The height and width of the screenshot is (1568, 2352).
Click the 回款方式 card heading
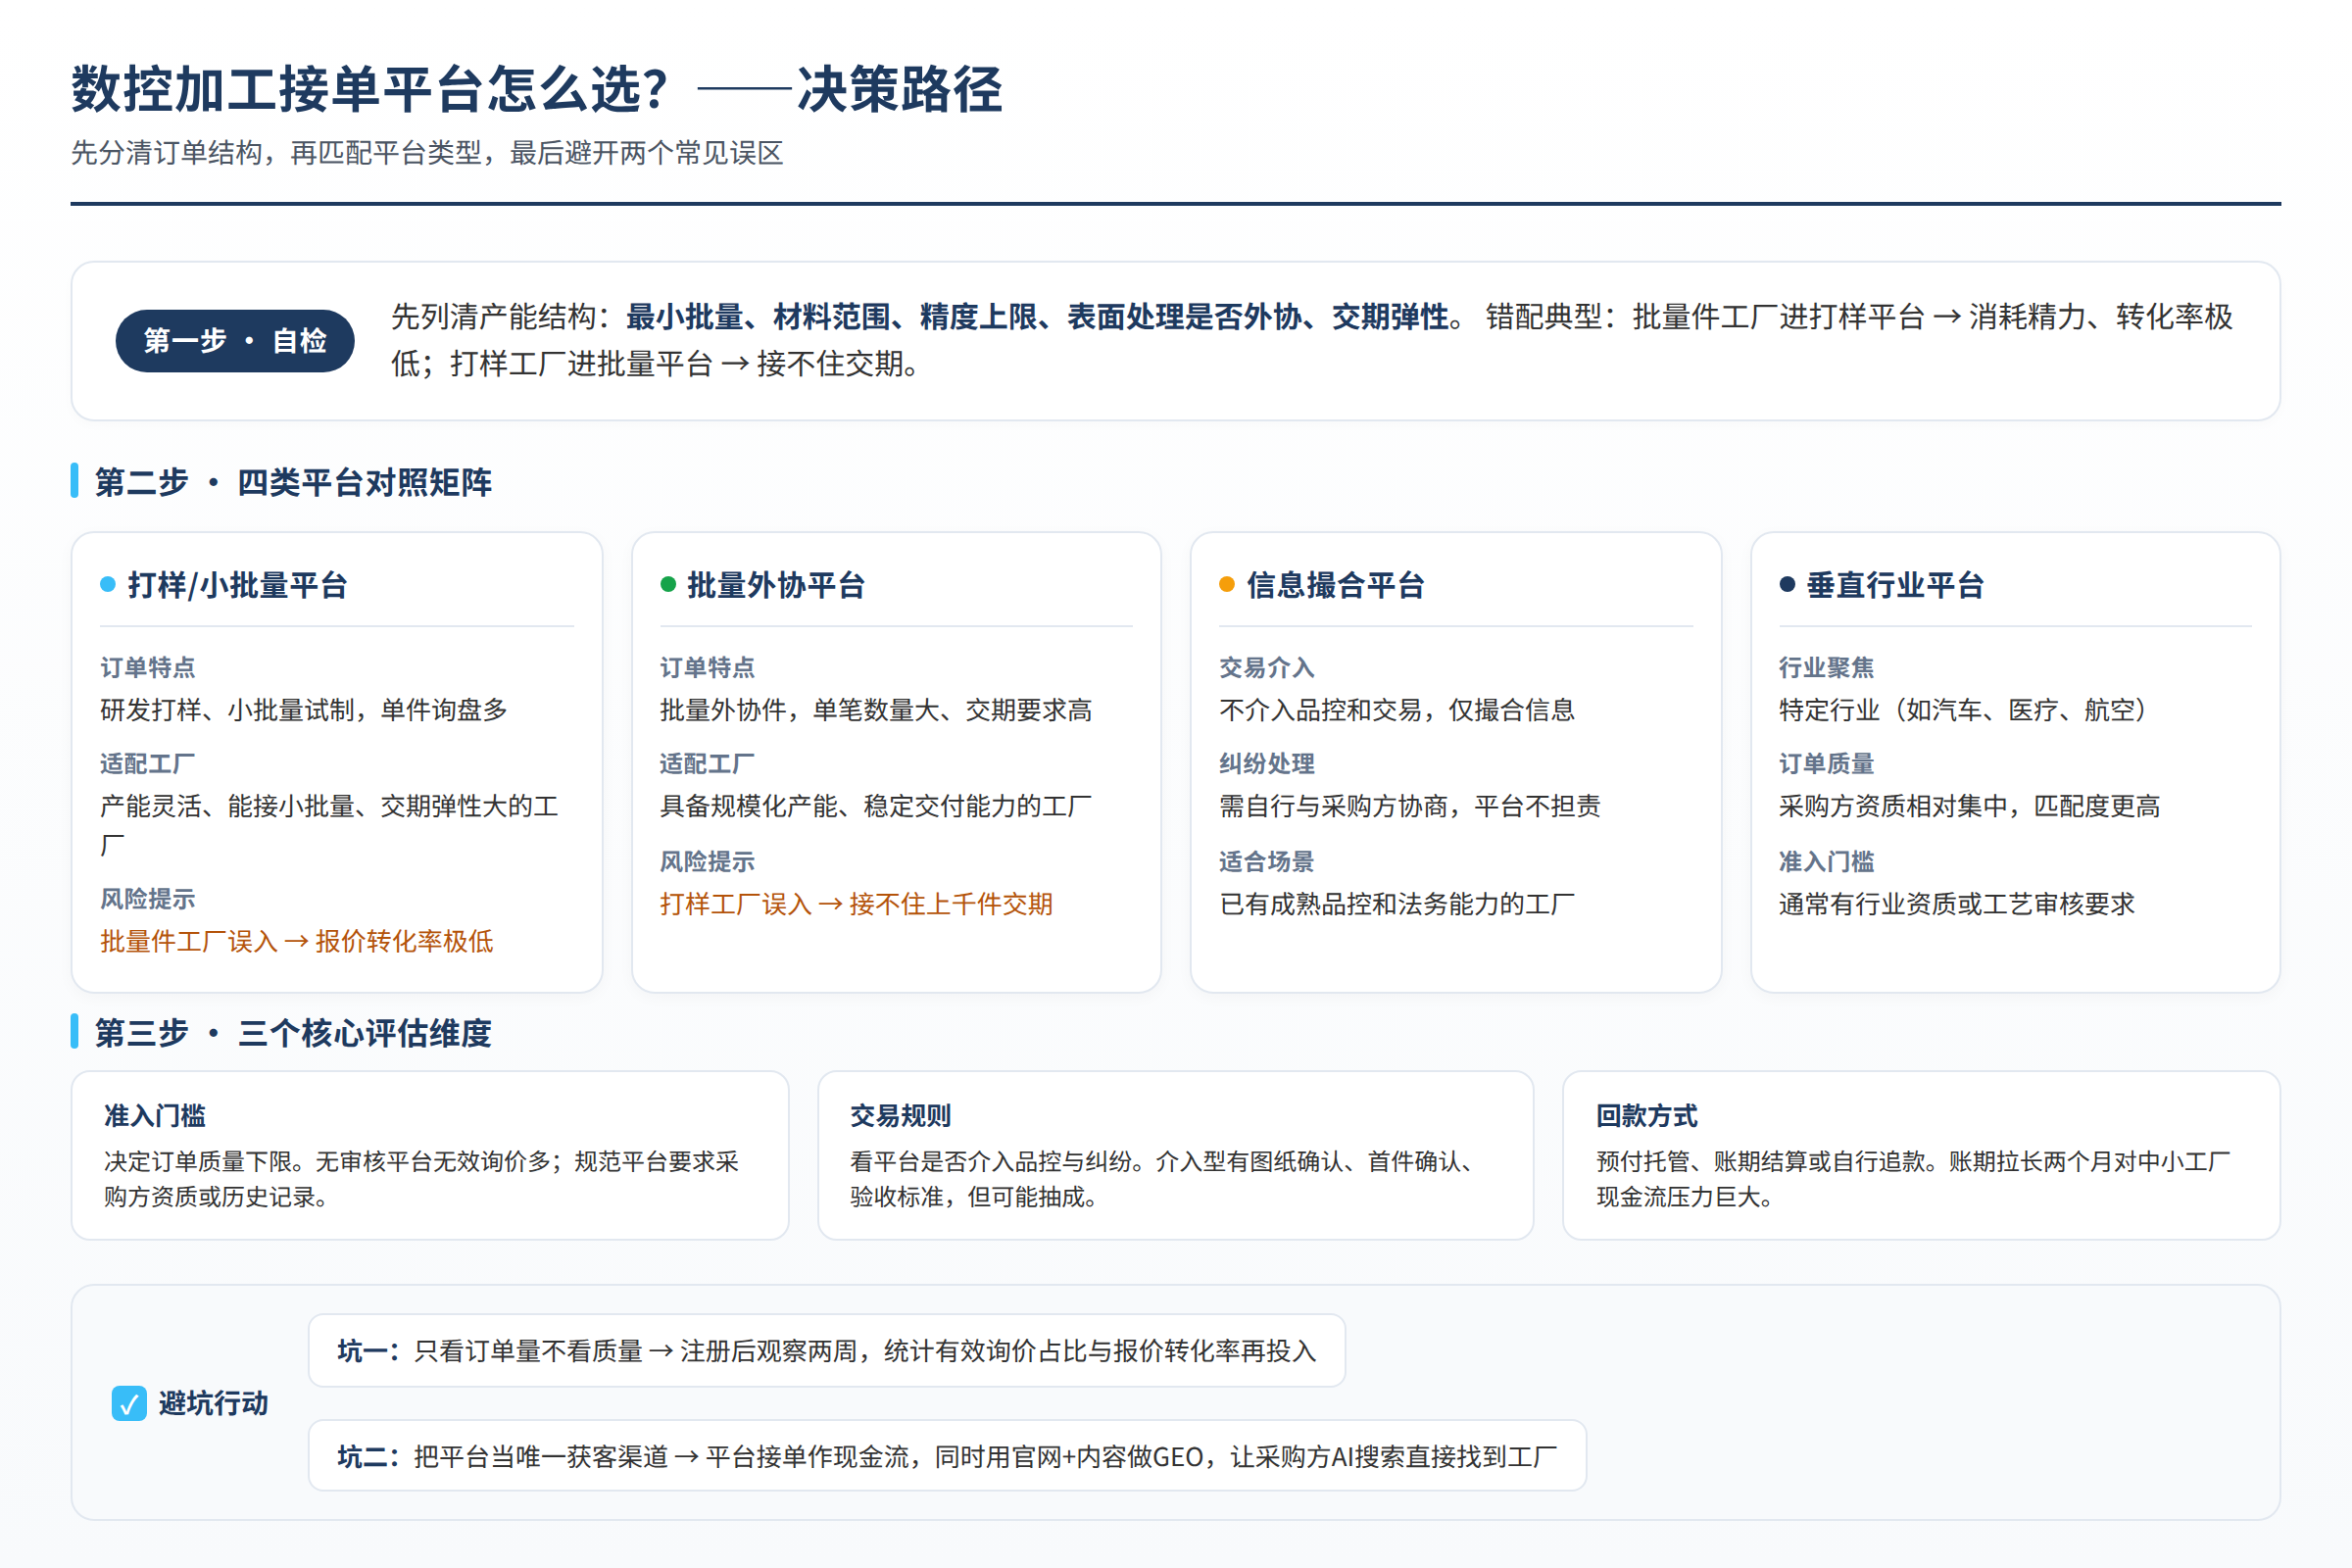coord(1646,1115)
